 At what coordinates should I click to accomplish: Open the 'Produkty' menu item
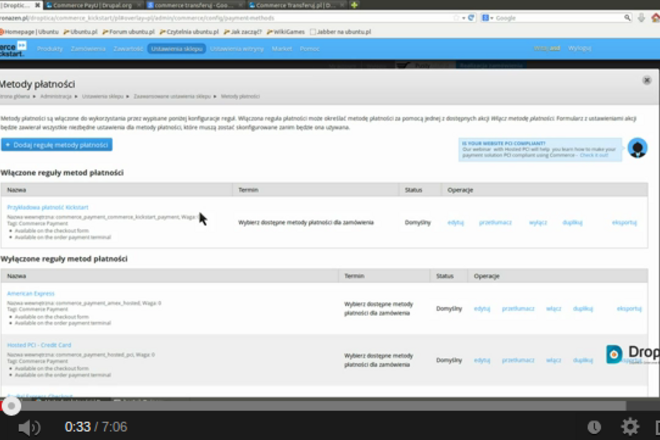pyautogui.click(x=50, y=48)
